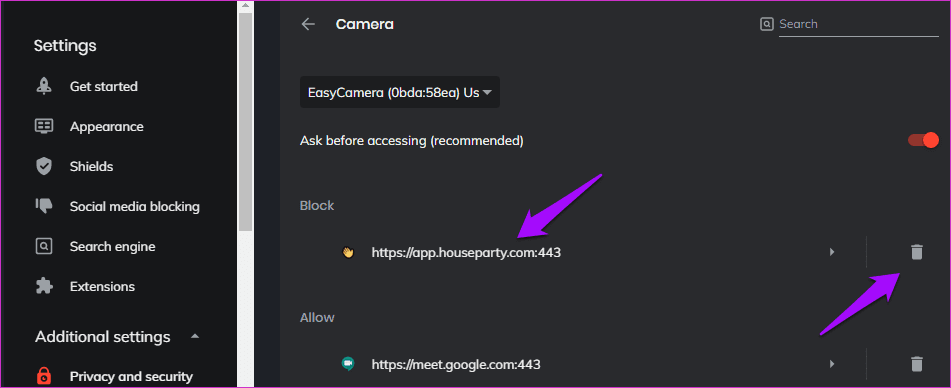This screenshot has width=951, height=388.
Task: Remove meet.google.com using its trash icon
Action: 916,364
